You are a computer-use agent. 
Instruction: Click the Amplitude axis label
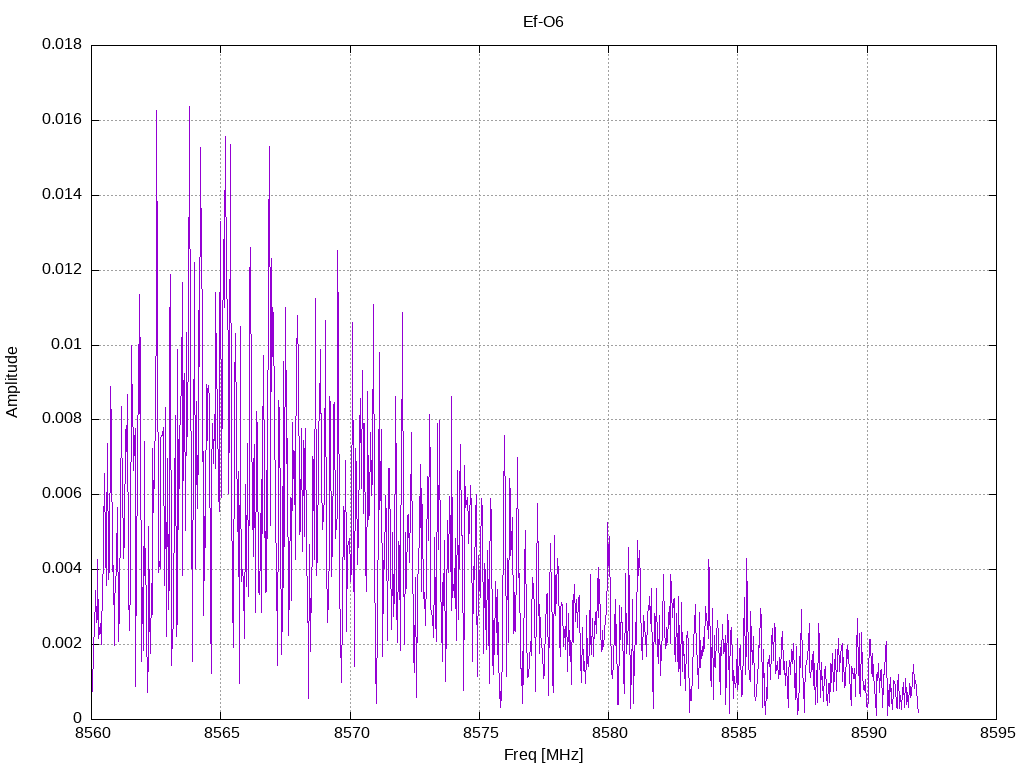[x=12, y=382]
